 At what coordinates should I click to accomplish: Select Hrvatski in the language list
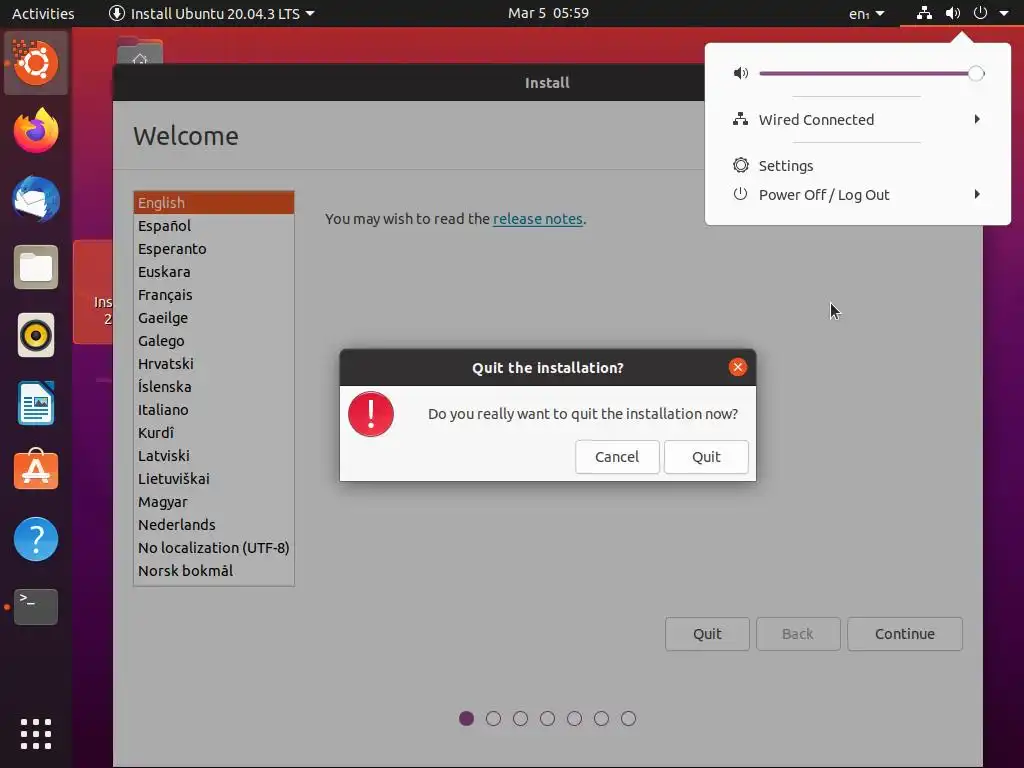[214, 364]
